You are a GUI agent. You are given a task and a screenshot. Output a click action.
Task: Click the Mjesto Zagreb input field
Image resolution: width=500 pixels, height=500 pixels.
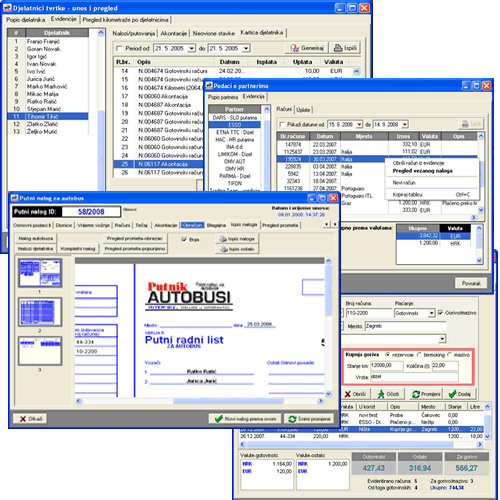coord(405,326)
